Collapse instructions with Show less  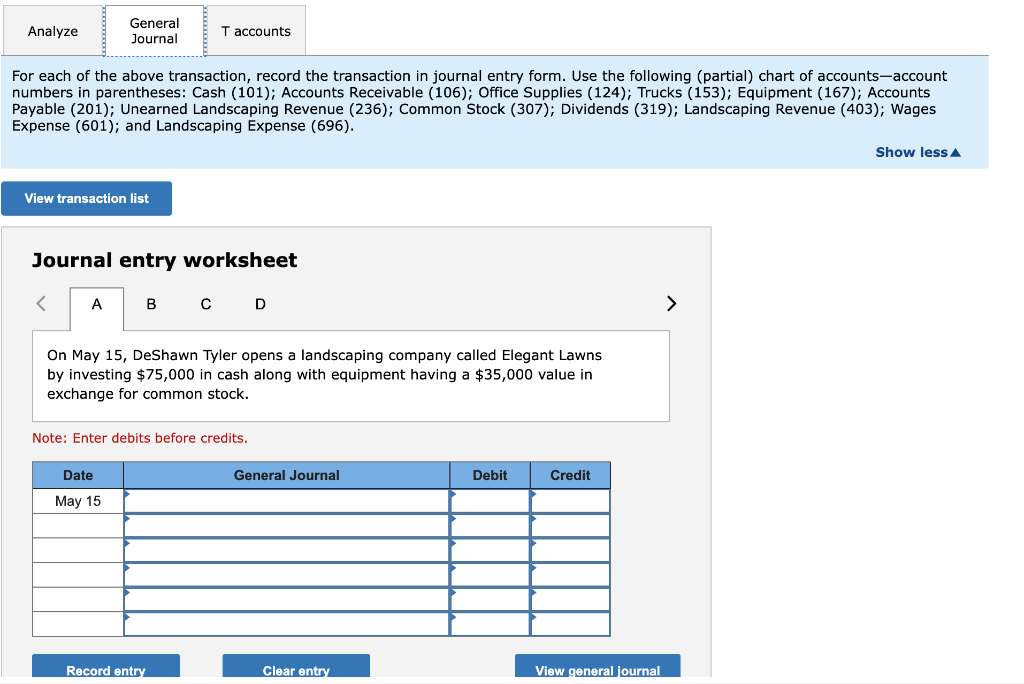918,152
